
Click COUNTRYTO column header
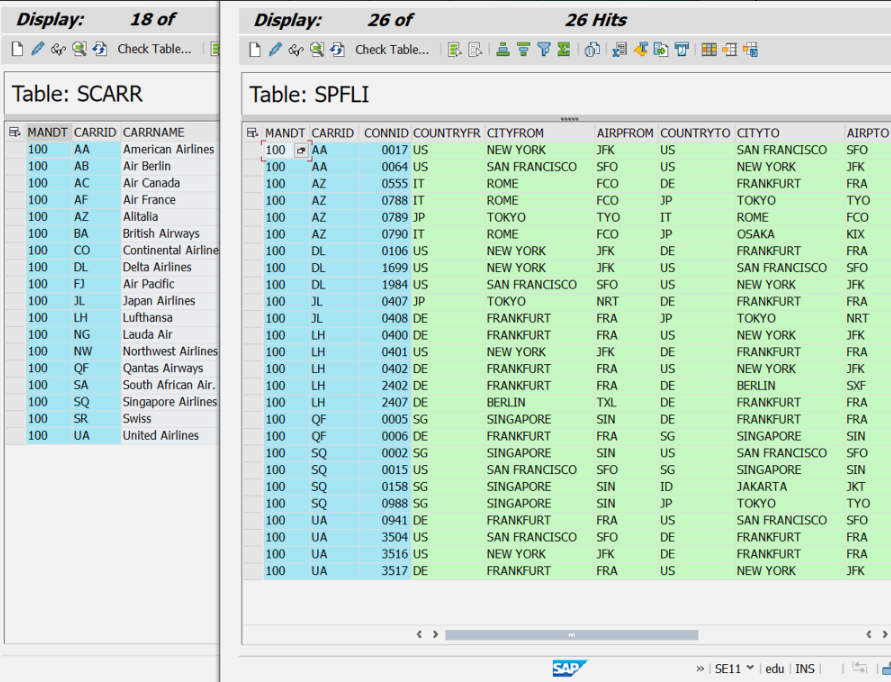click(695, 133)
